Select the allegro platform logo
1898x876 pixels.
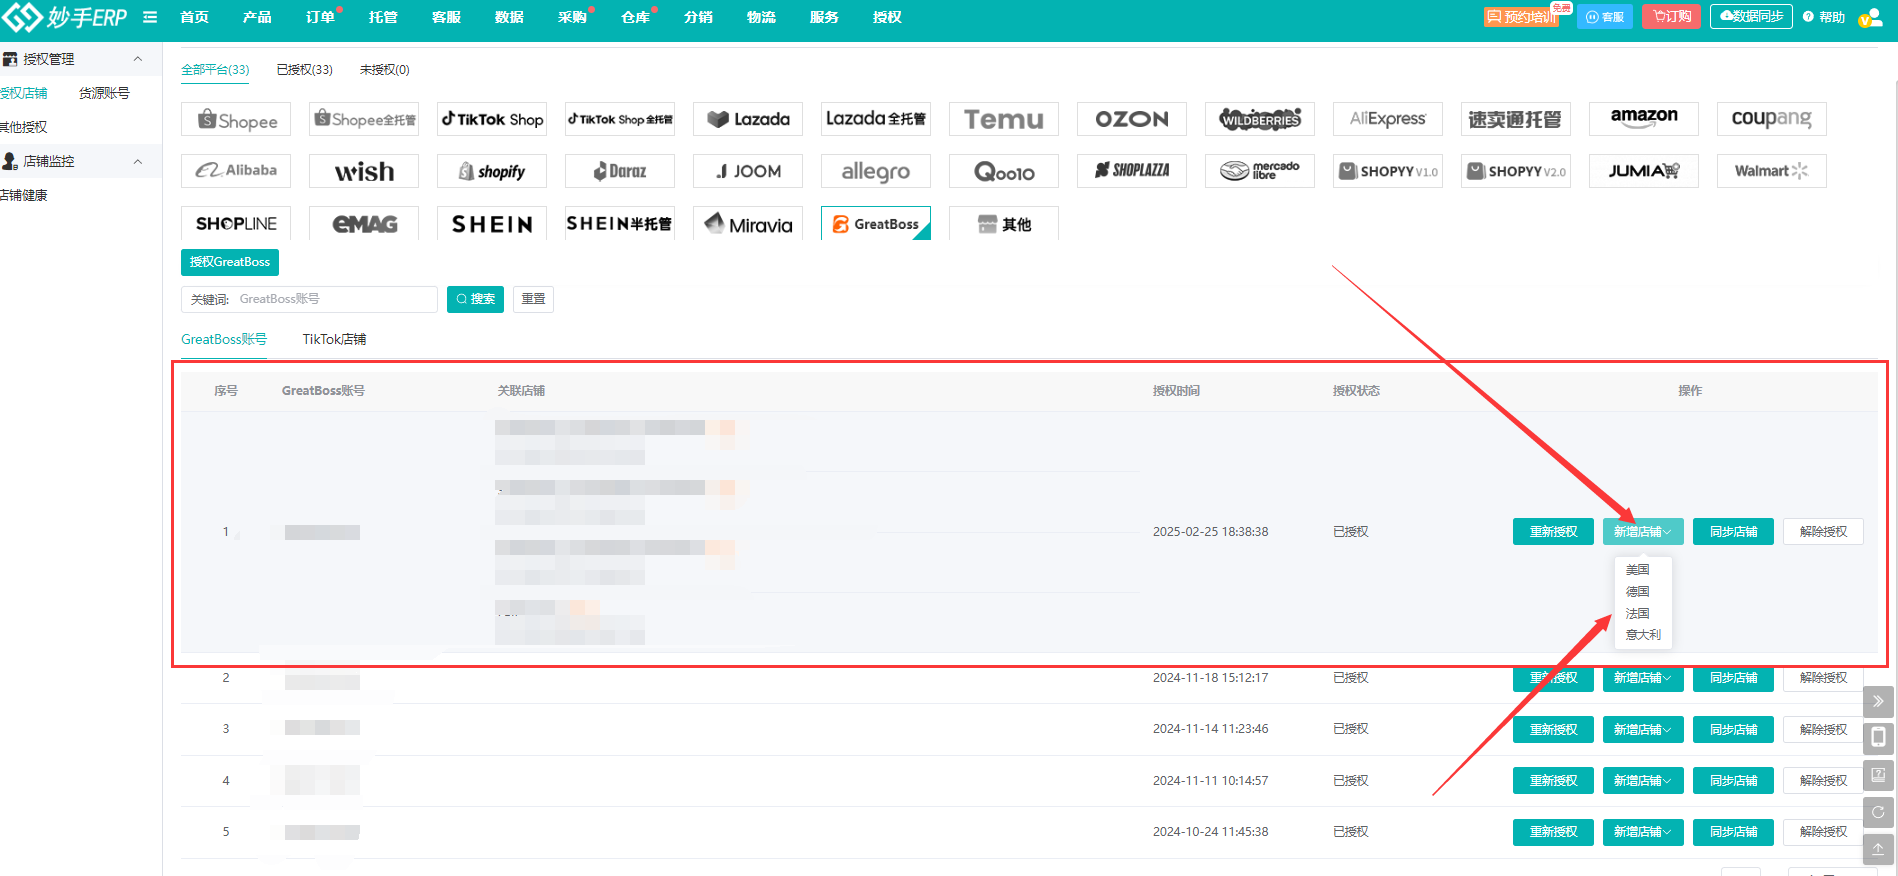pyautogui.click(x=876, y=171)
